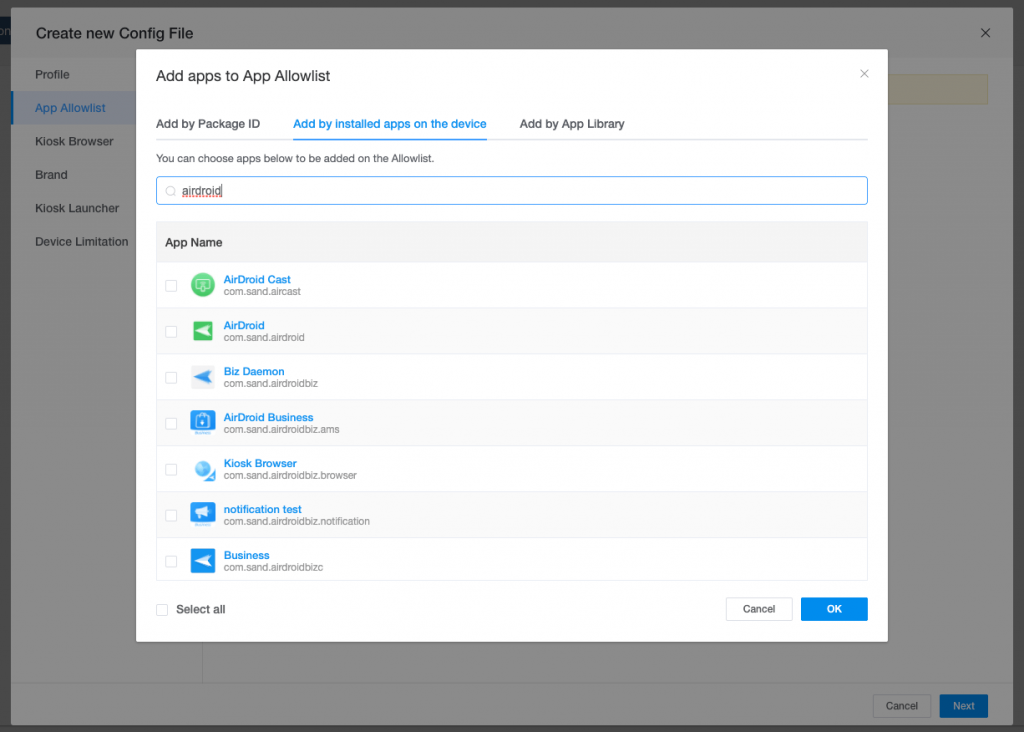The height and width of the screenshot is (732, 1024).
Task: Check the com.sand.airdroid app checkbox
Action: coord(171,332)
